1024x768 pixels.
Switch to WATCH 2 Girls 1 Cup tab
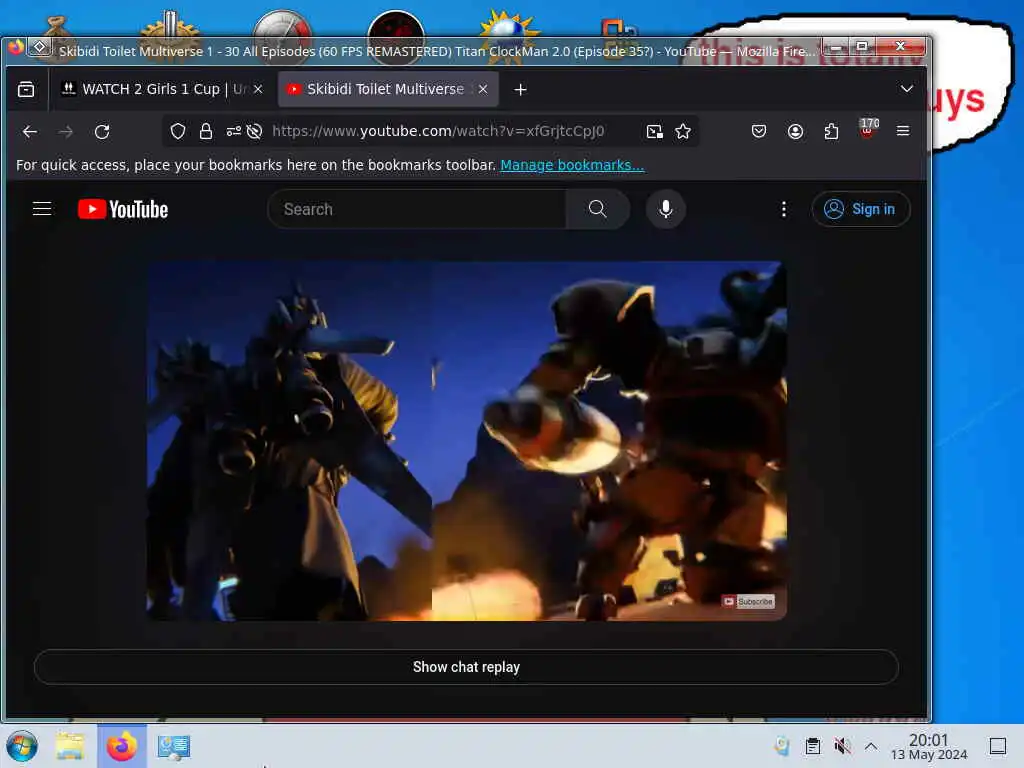click(x=162, y=89)
